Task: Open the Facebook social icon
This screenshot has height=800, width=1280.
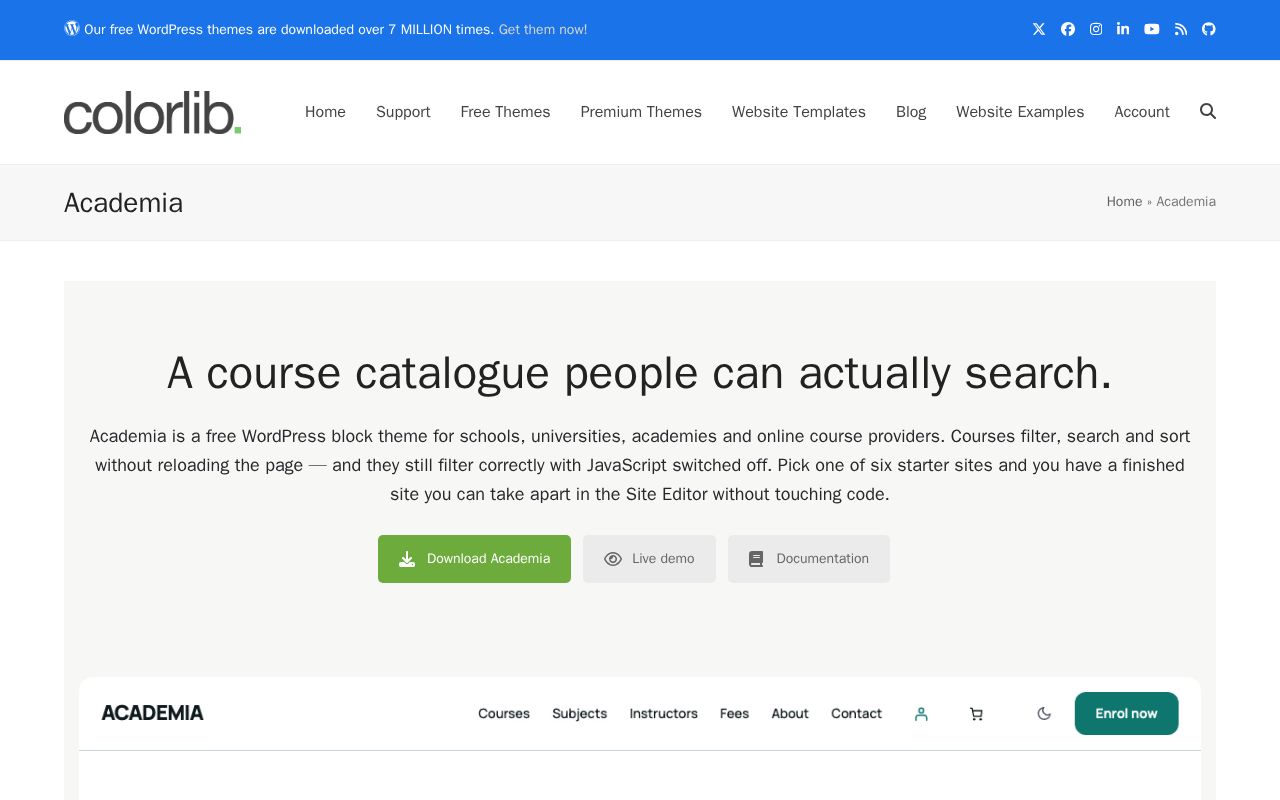Action: (1068, 29)
